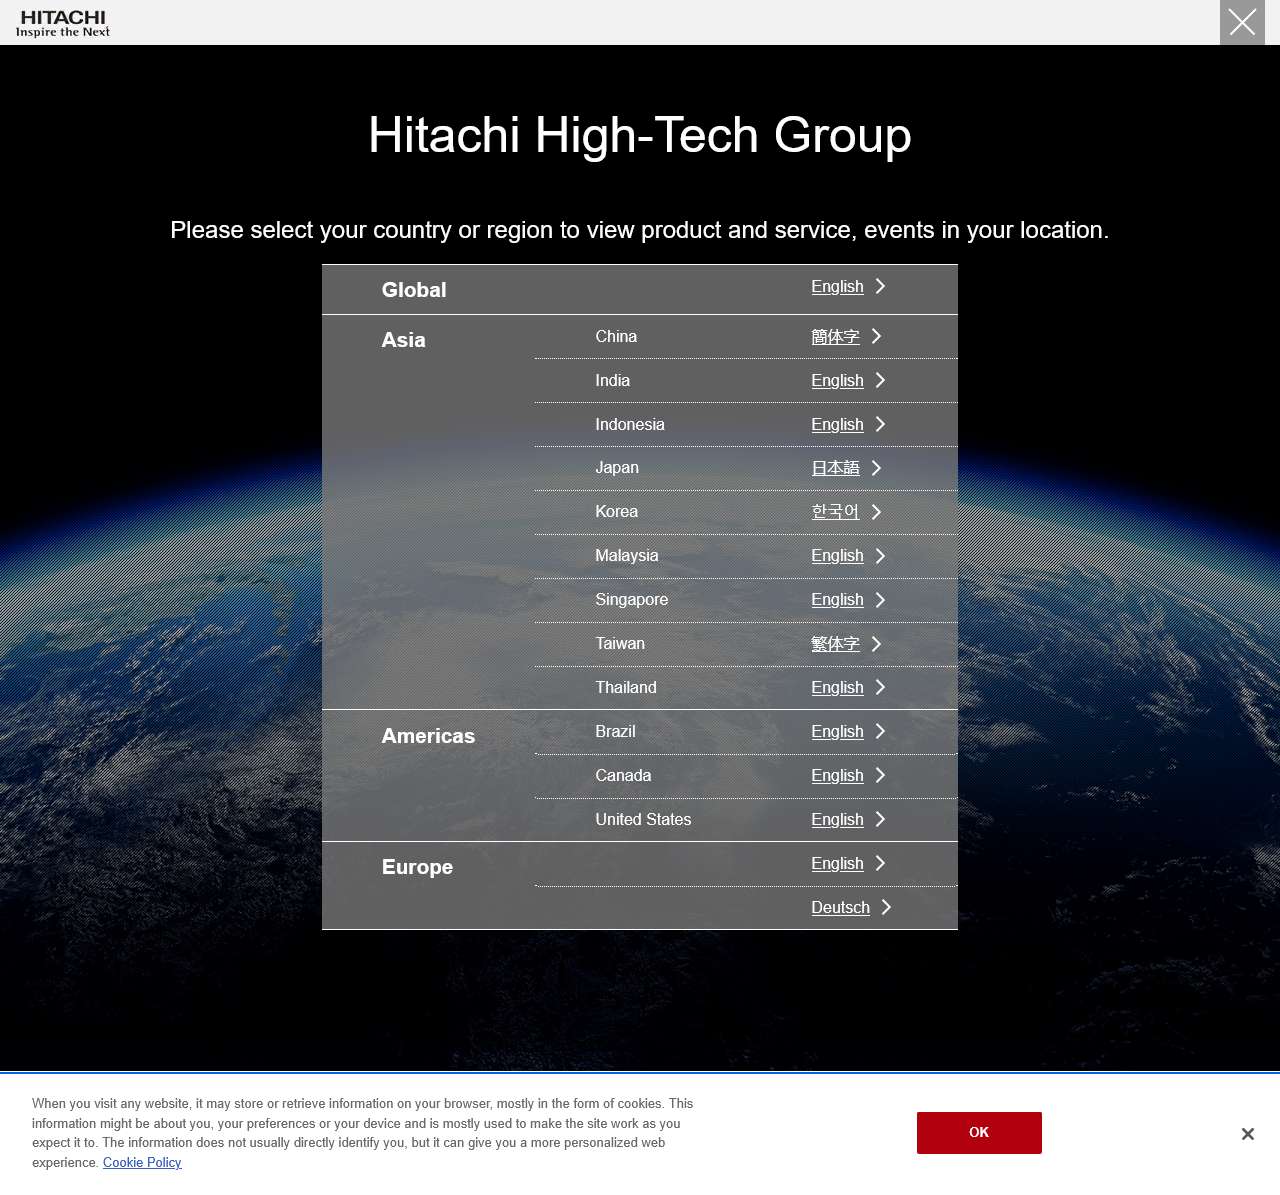Screen dimensions: 1280x1195
Task: Dismiss the cookie notice with the X
Action: tap(1247, 1134)
